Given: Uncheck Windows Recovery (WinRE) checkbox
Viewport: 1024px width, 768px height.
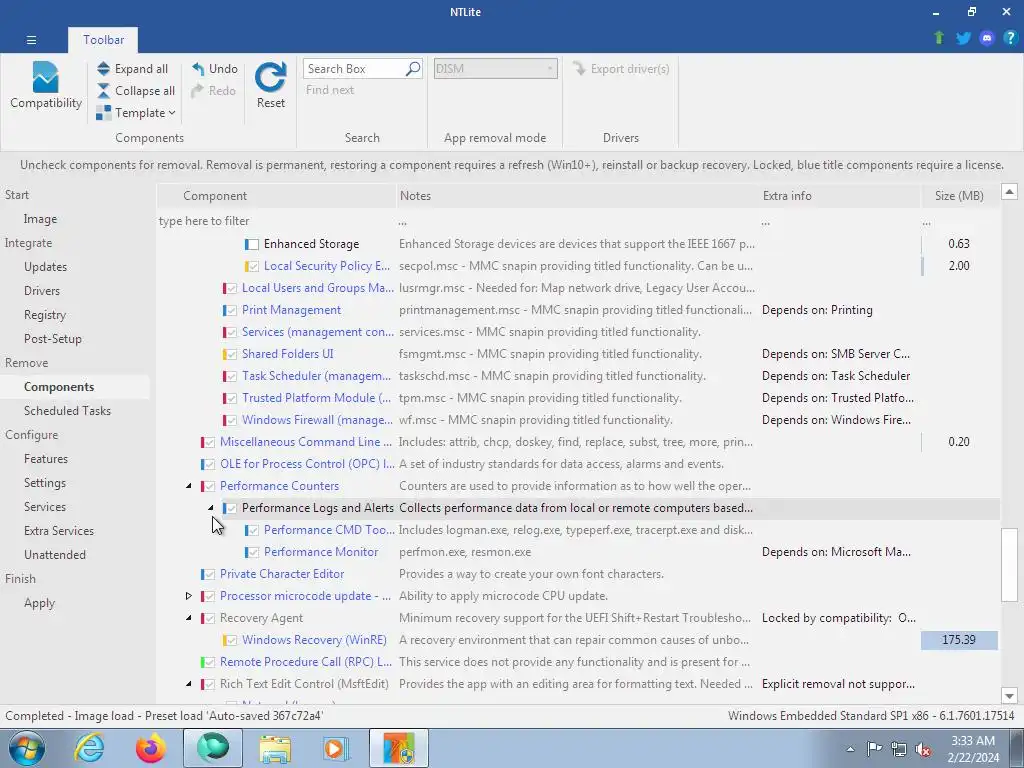Looking at the screenshot, I should pyautogui.click(x=231, y=640).
